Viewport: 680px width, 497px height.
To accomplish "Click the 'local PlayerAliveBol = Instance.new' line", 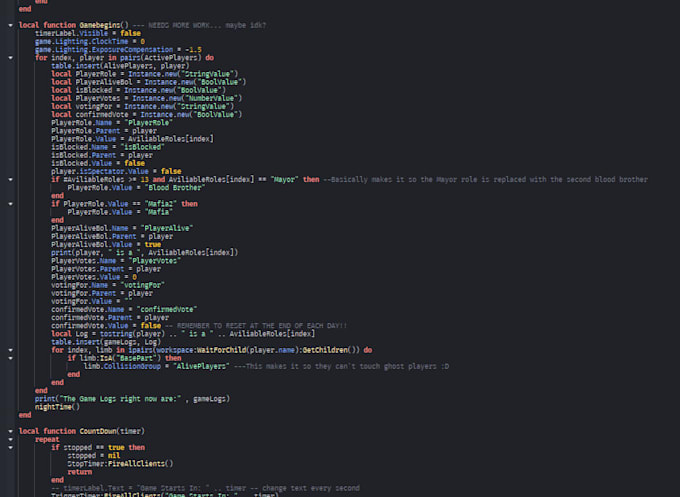I will coord(148,82).
